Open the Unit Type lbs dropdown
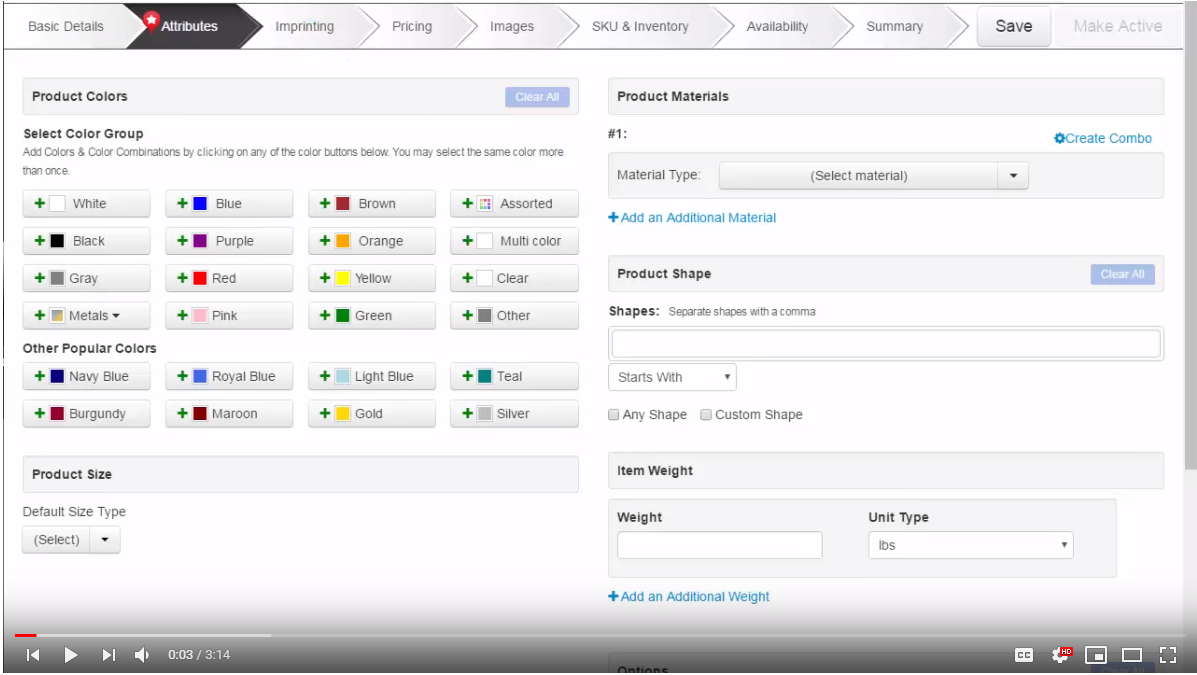This screenshot has height=675, width=1197. pyautogui.click(x=970, y=545)
